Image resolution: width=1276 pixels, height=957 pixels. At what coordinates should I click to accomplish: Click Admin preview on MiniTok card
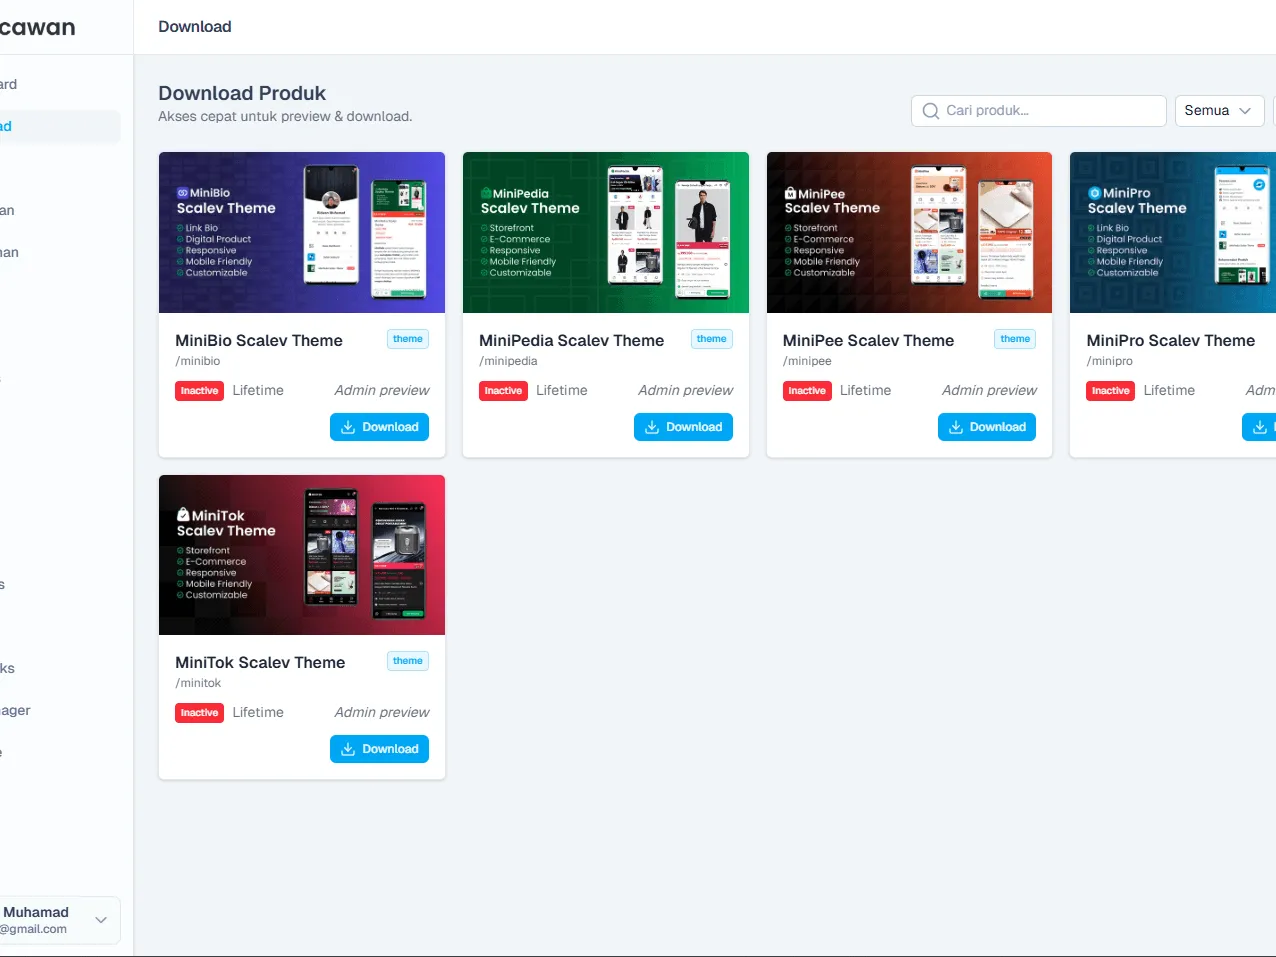coord(382,713)
